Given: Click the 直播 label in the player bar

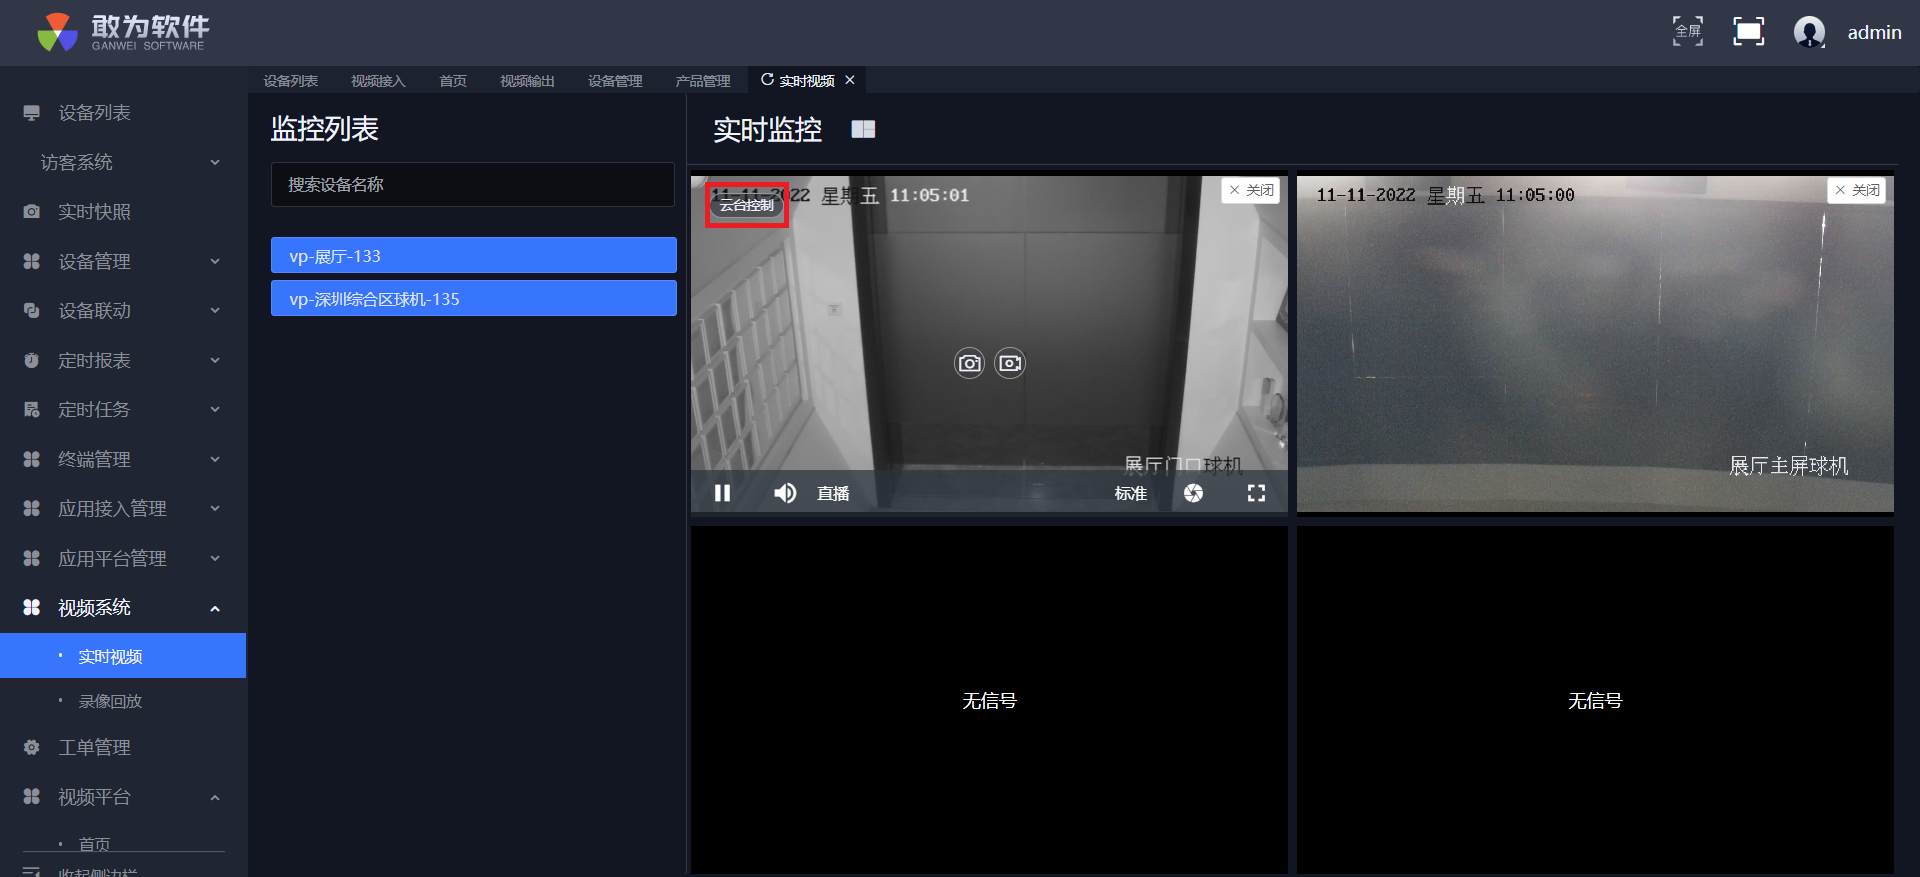Looking at the screenshot, I should pos(833,493).
